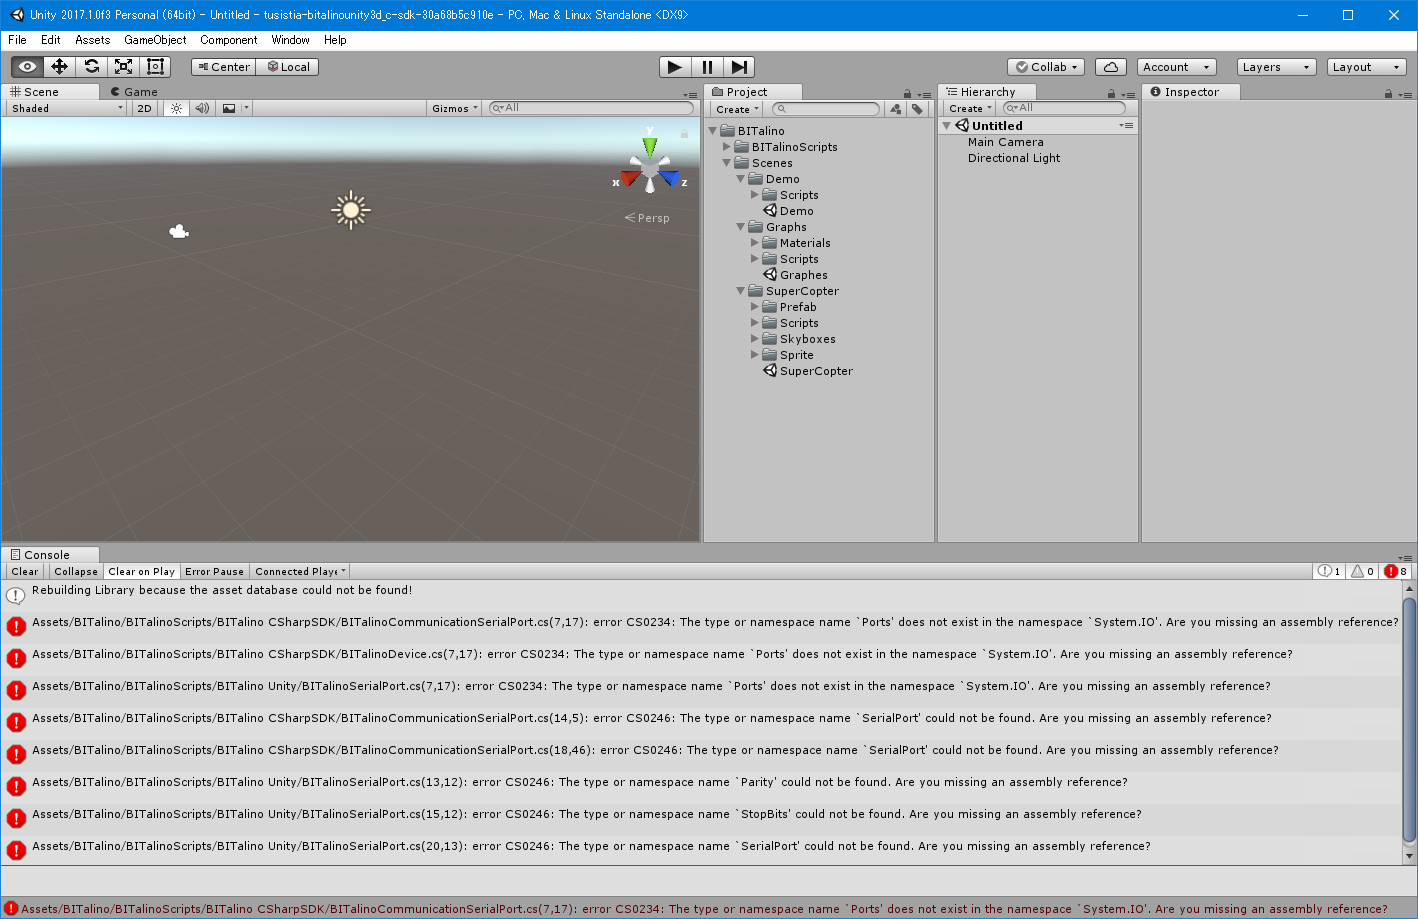Image resolution: width=1418 pixels, height=919 pixels.
Task: Open the Layers dropdown
Action: [x=1276, y=67]
